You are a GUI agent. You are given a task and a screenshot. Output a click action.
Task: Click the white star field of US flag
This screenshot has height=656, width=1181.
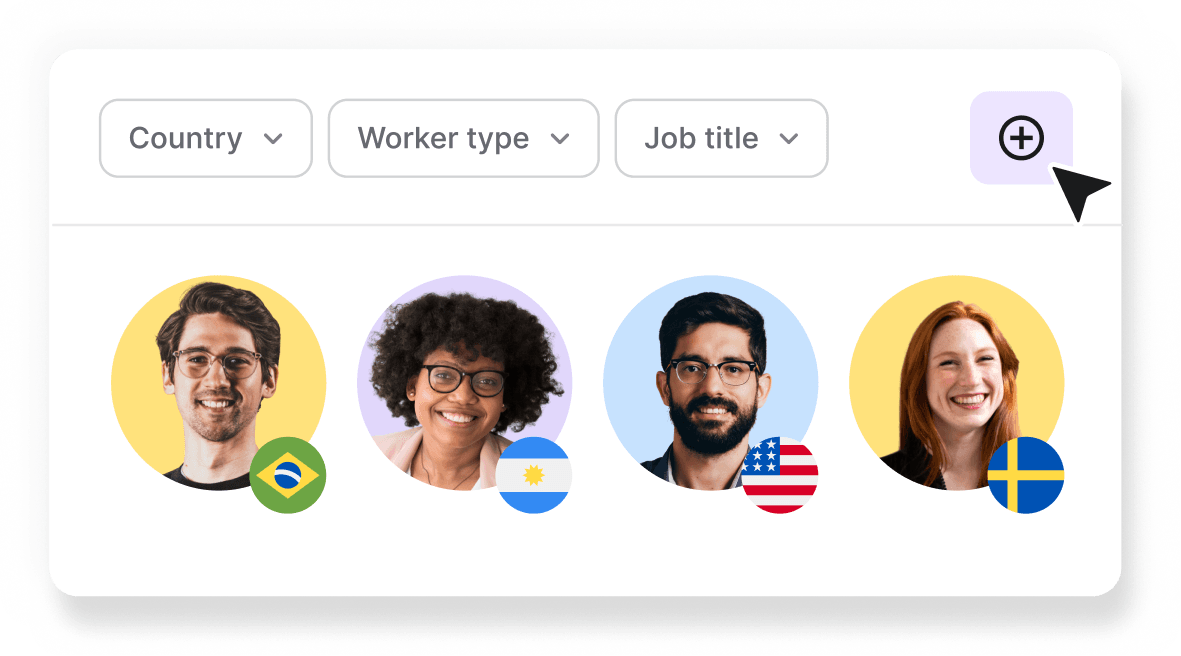tap(761, 456)
